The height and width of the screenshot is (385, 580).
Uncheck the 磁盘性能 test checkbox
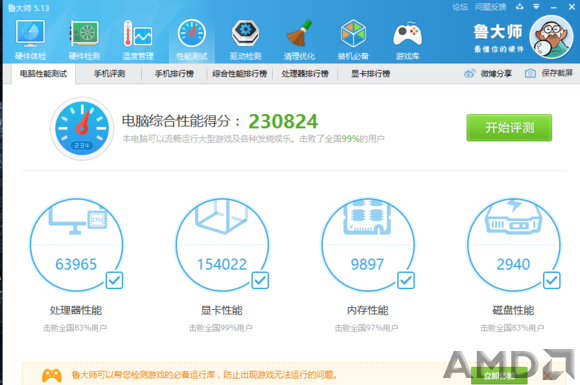(x=552, y=281)
